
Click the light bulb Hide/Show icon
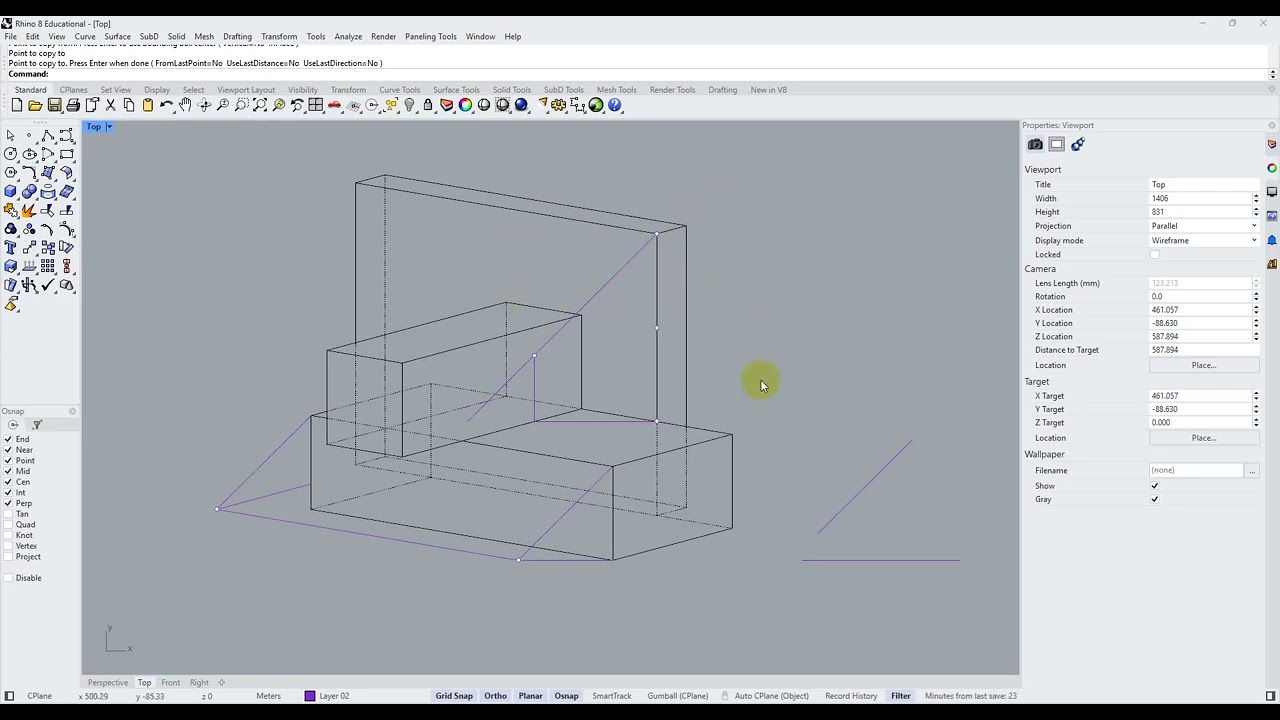click(409, 105)
